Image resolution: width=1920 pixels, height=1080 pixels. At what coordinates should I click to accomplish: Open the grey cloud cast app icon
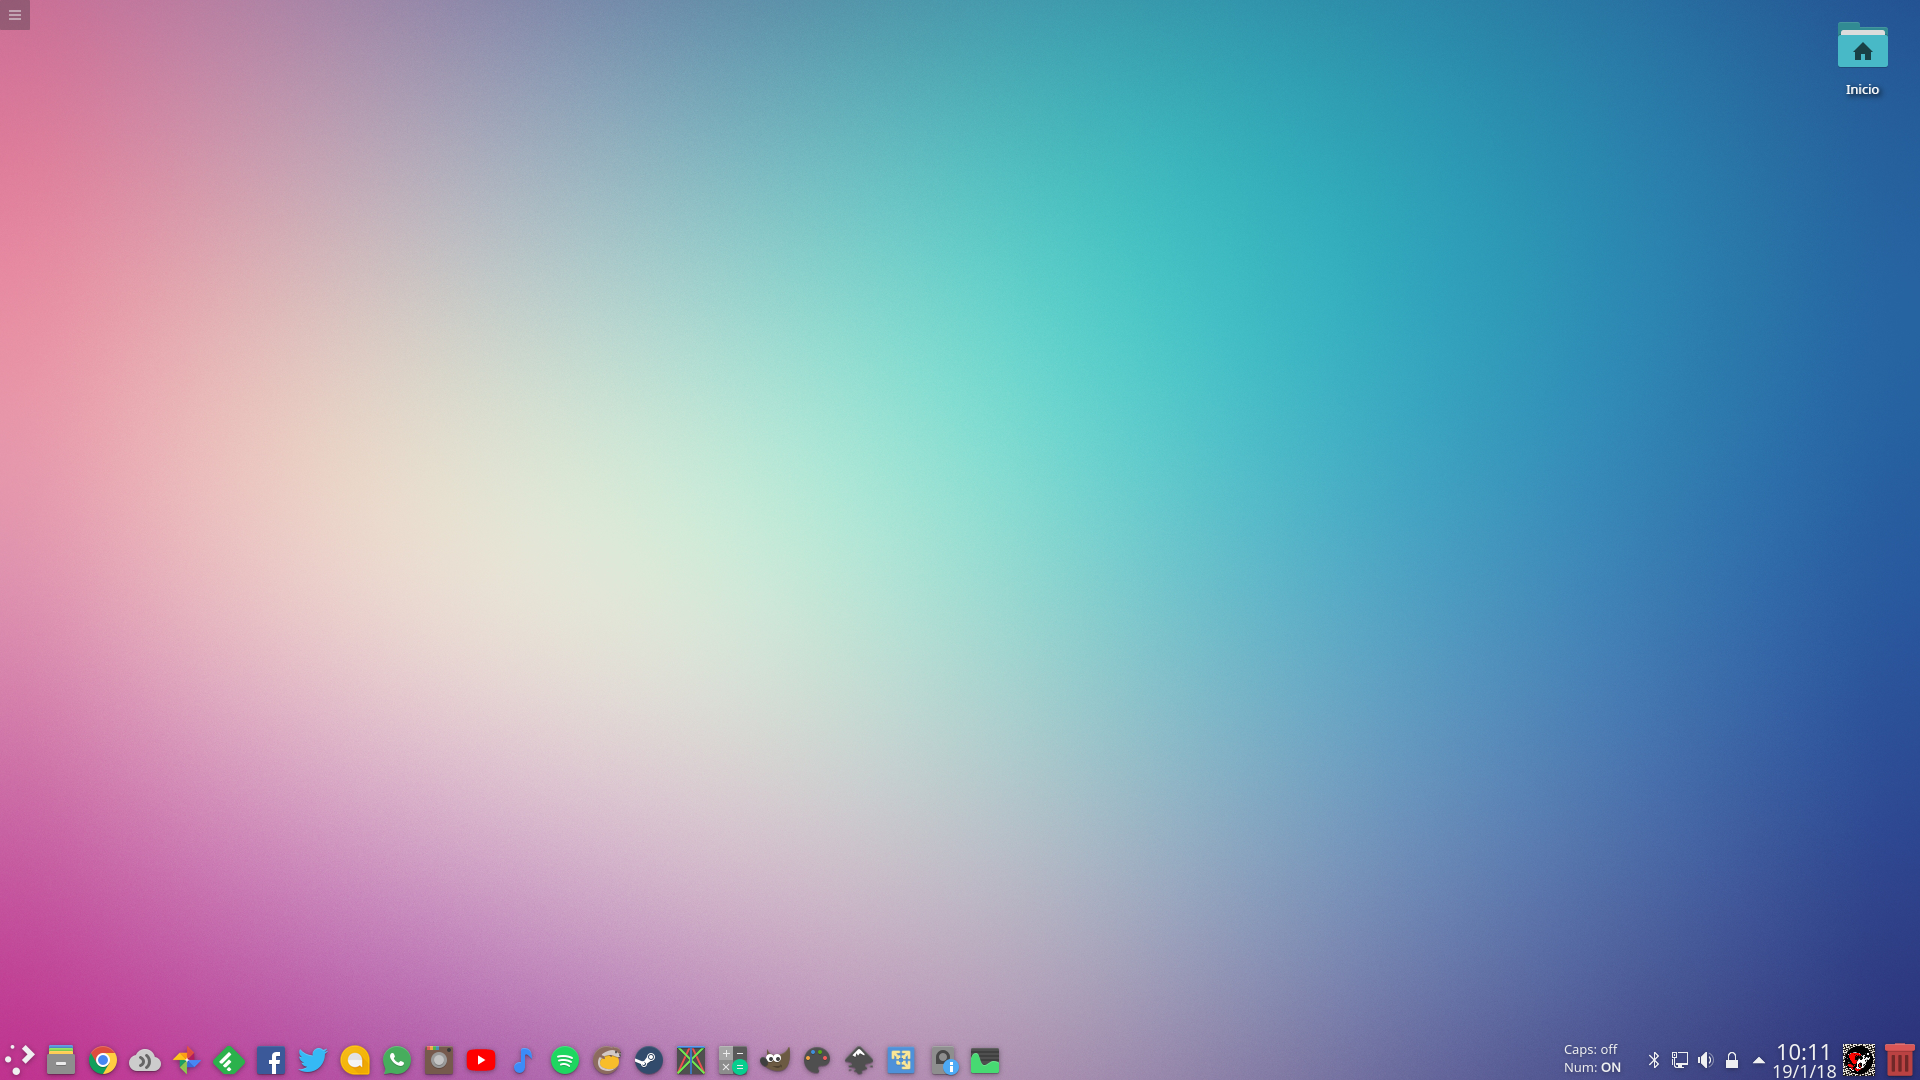click(x=145, y=1060)
